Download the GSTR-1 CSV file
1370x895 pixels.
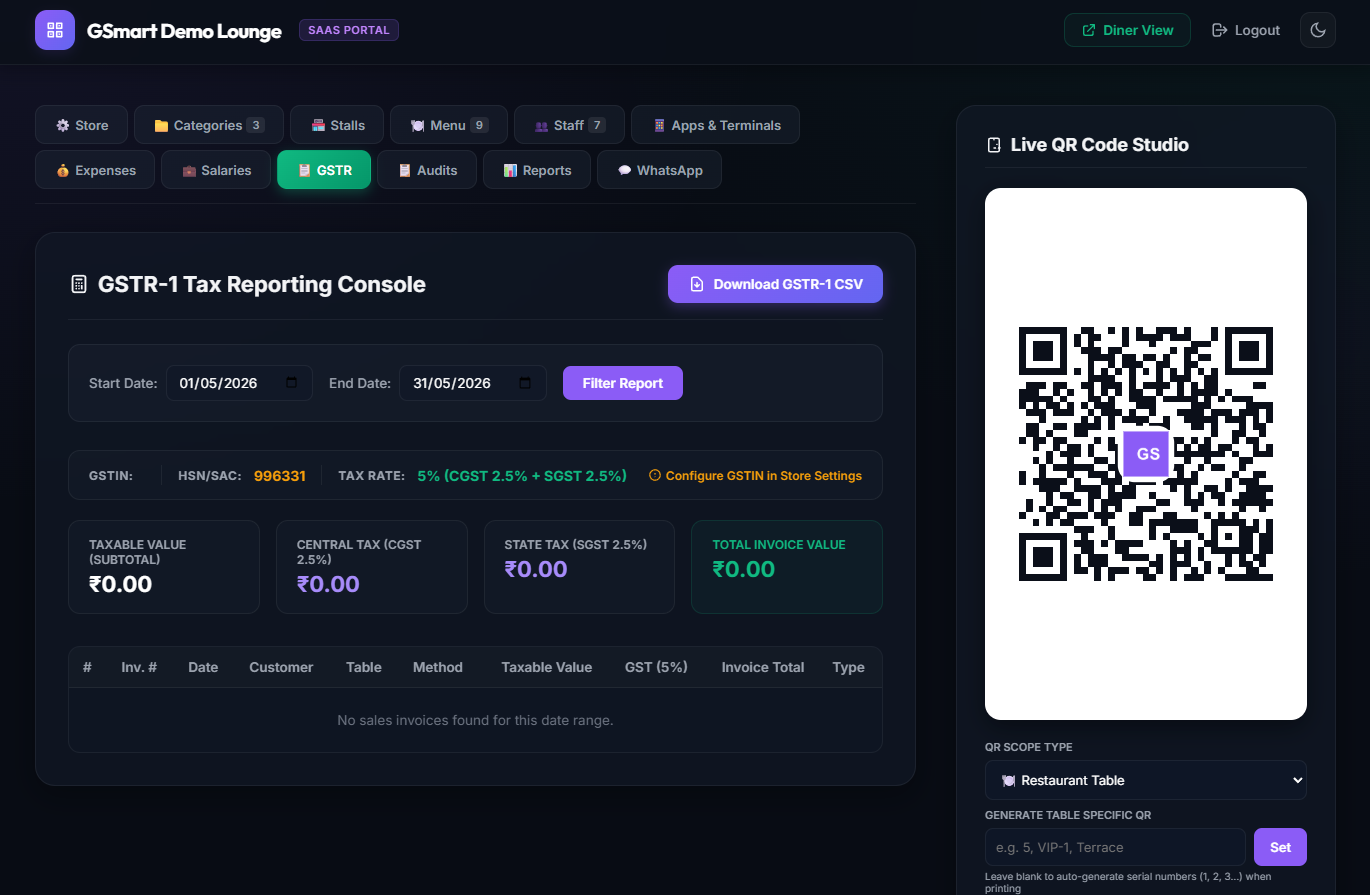(775, 284)
